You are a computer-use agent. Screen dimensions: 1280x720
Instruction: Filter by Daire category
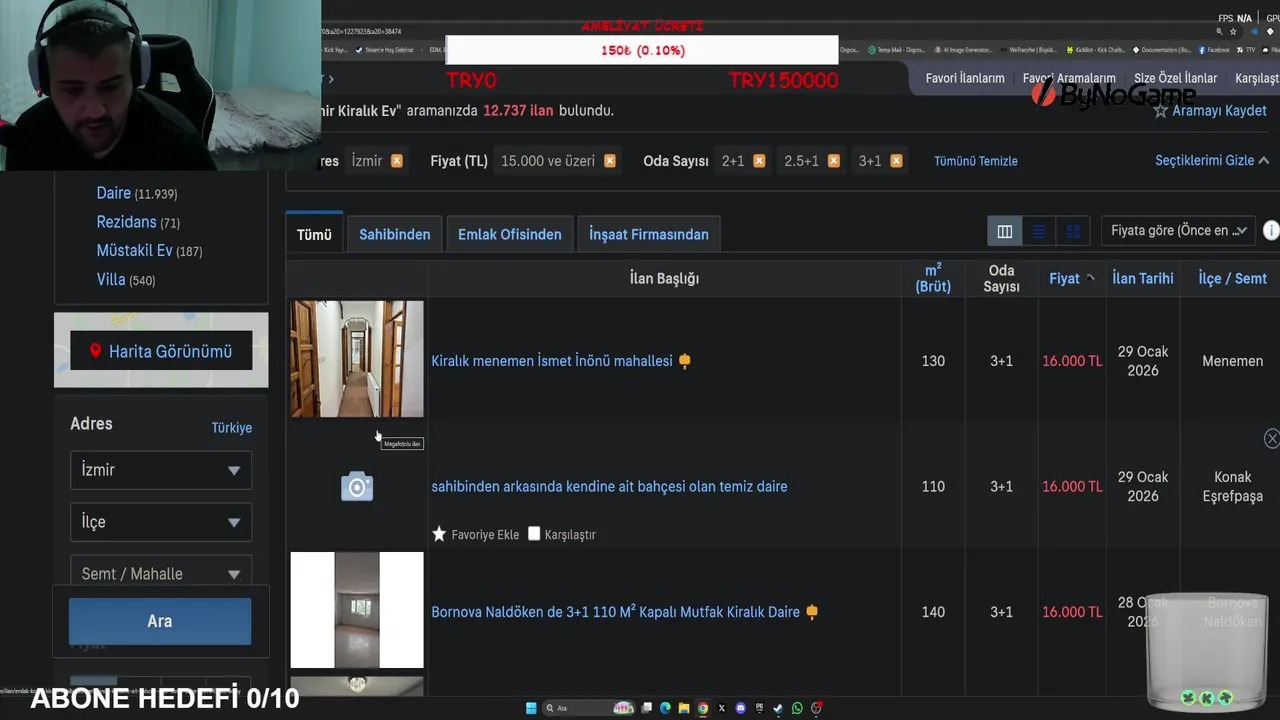pos(113,193)
